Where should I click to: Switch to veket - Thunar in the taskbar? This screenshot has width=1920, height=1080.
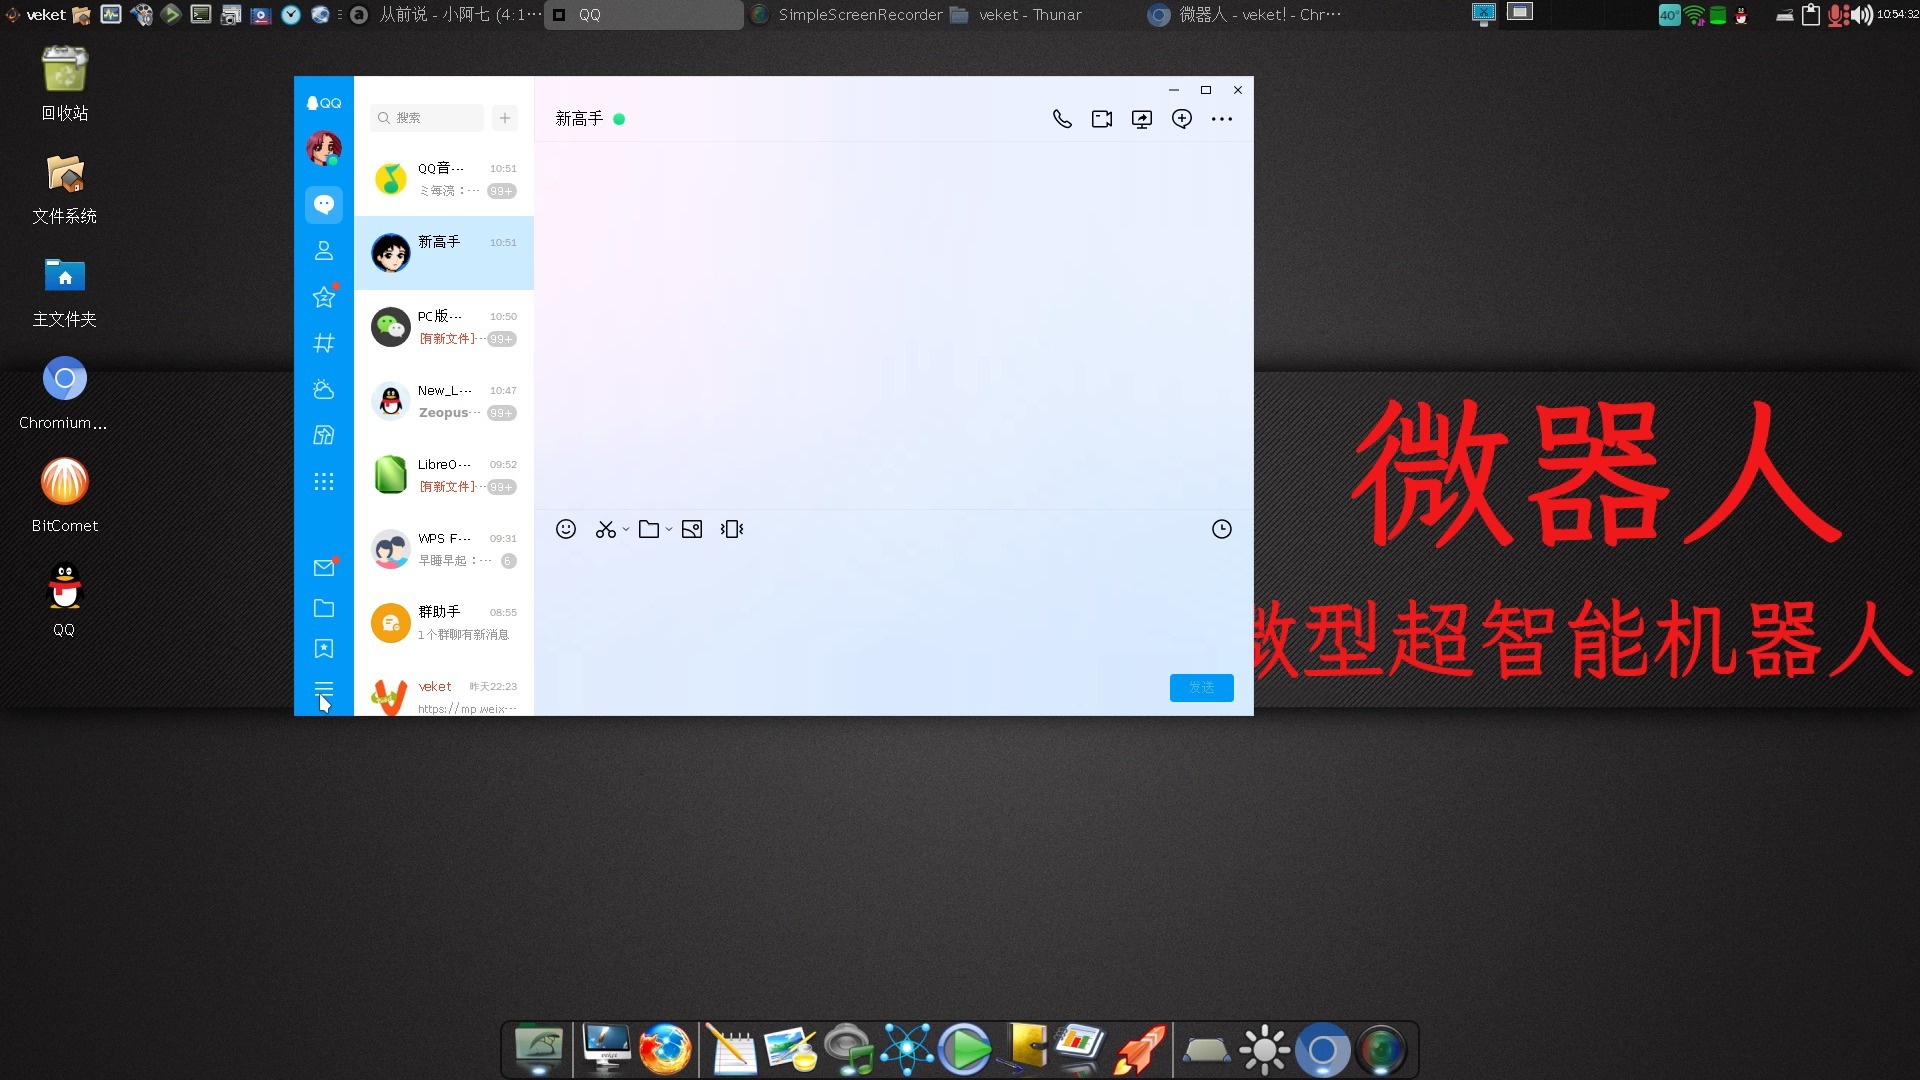(x=1043, y=15)
